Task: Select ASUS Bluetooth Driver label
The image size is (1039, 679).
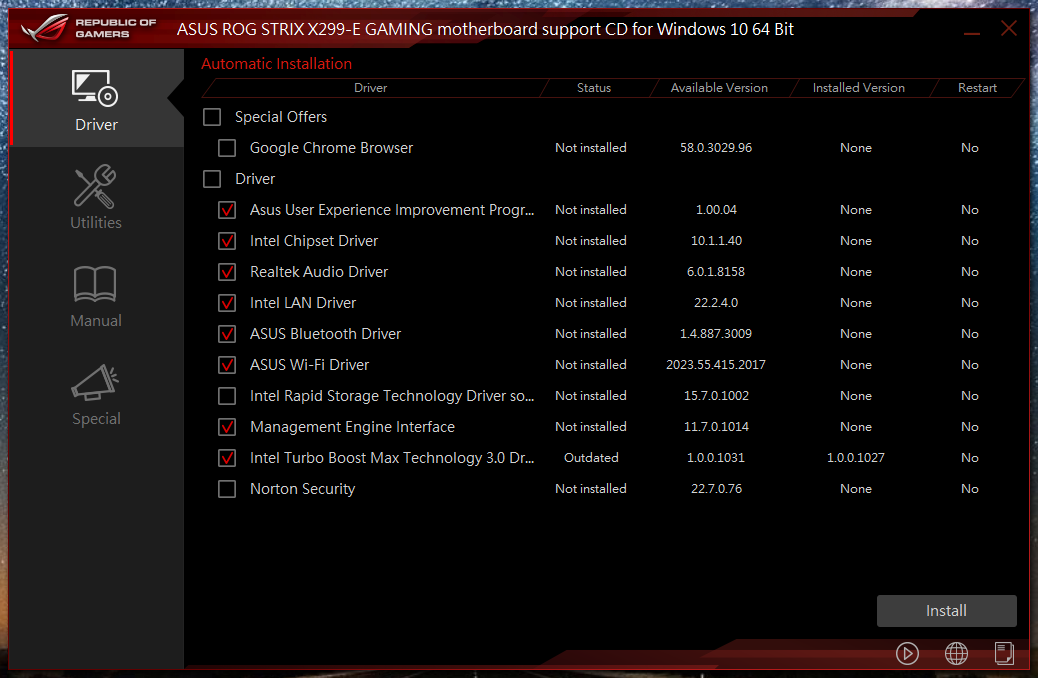Action: (325, 334)
